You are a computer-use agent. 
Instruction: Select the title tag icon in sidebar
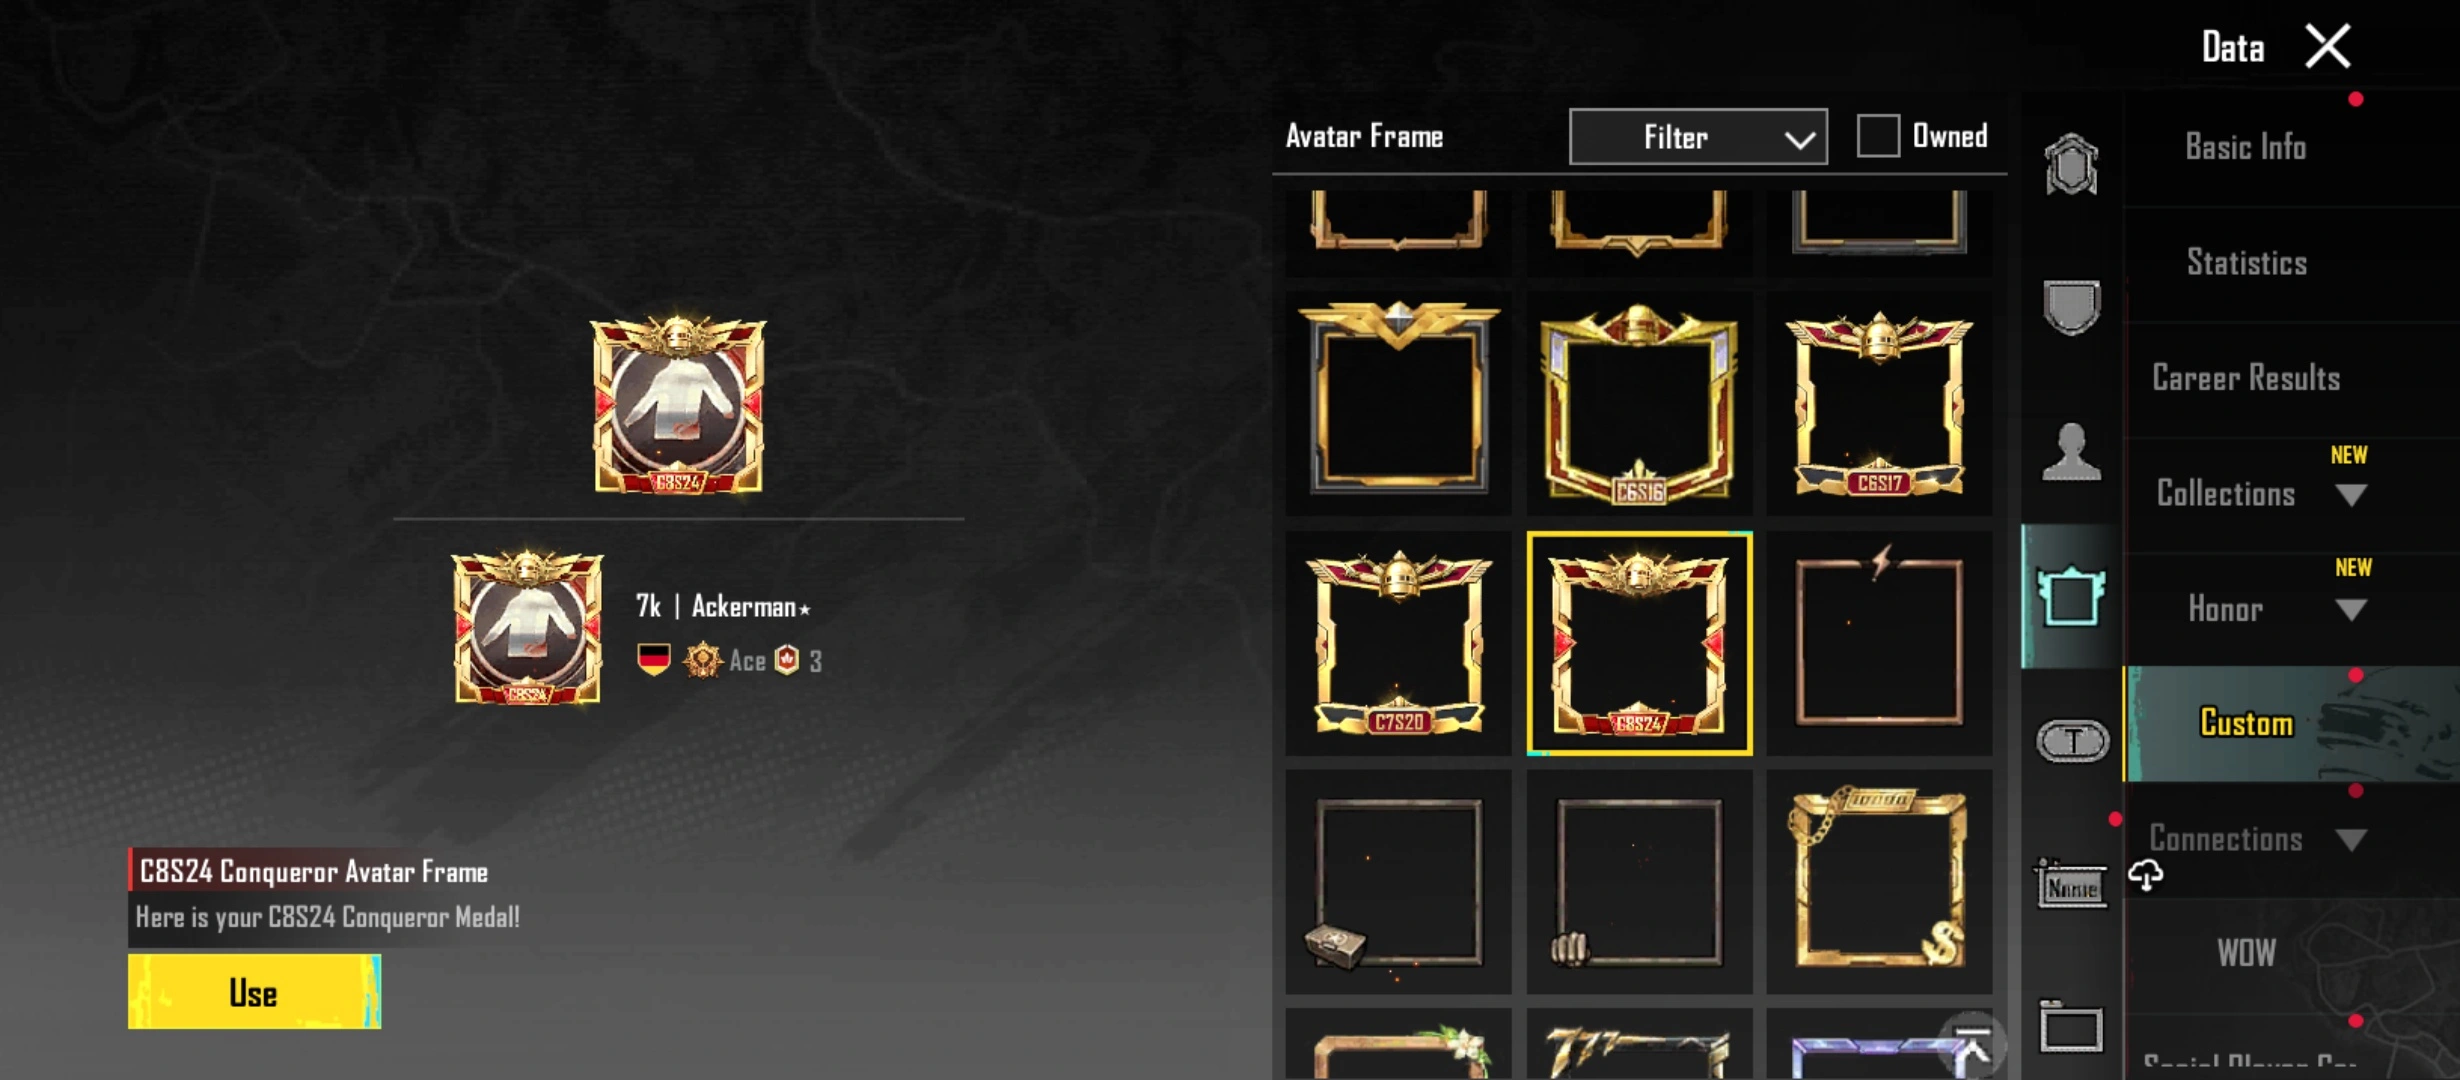coord(2073,741)
